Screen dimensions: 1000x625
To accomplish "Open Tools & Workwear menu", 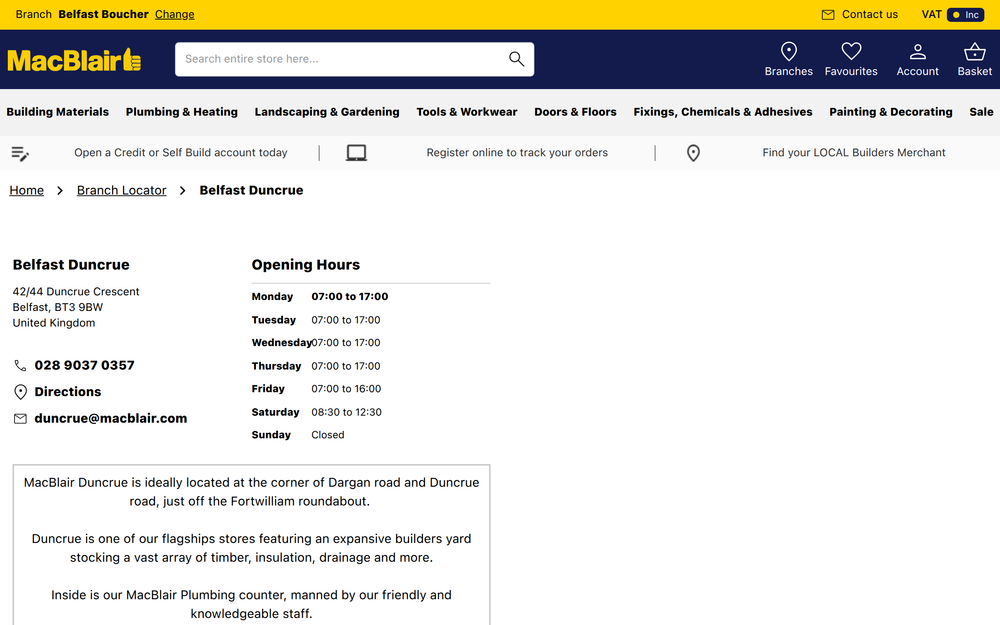I will click(466, 112).
